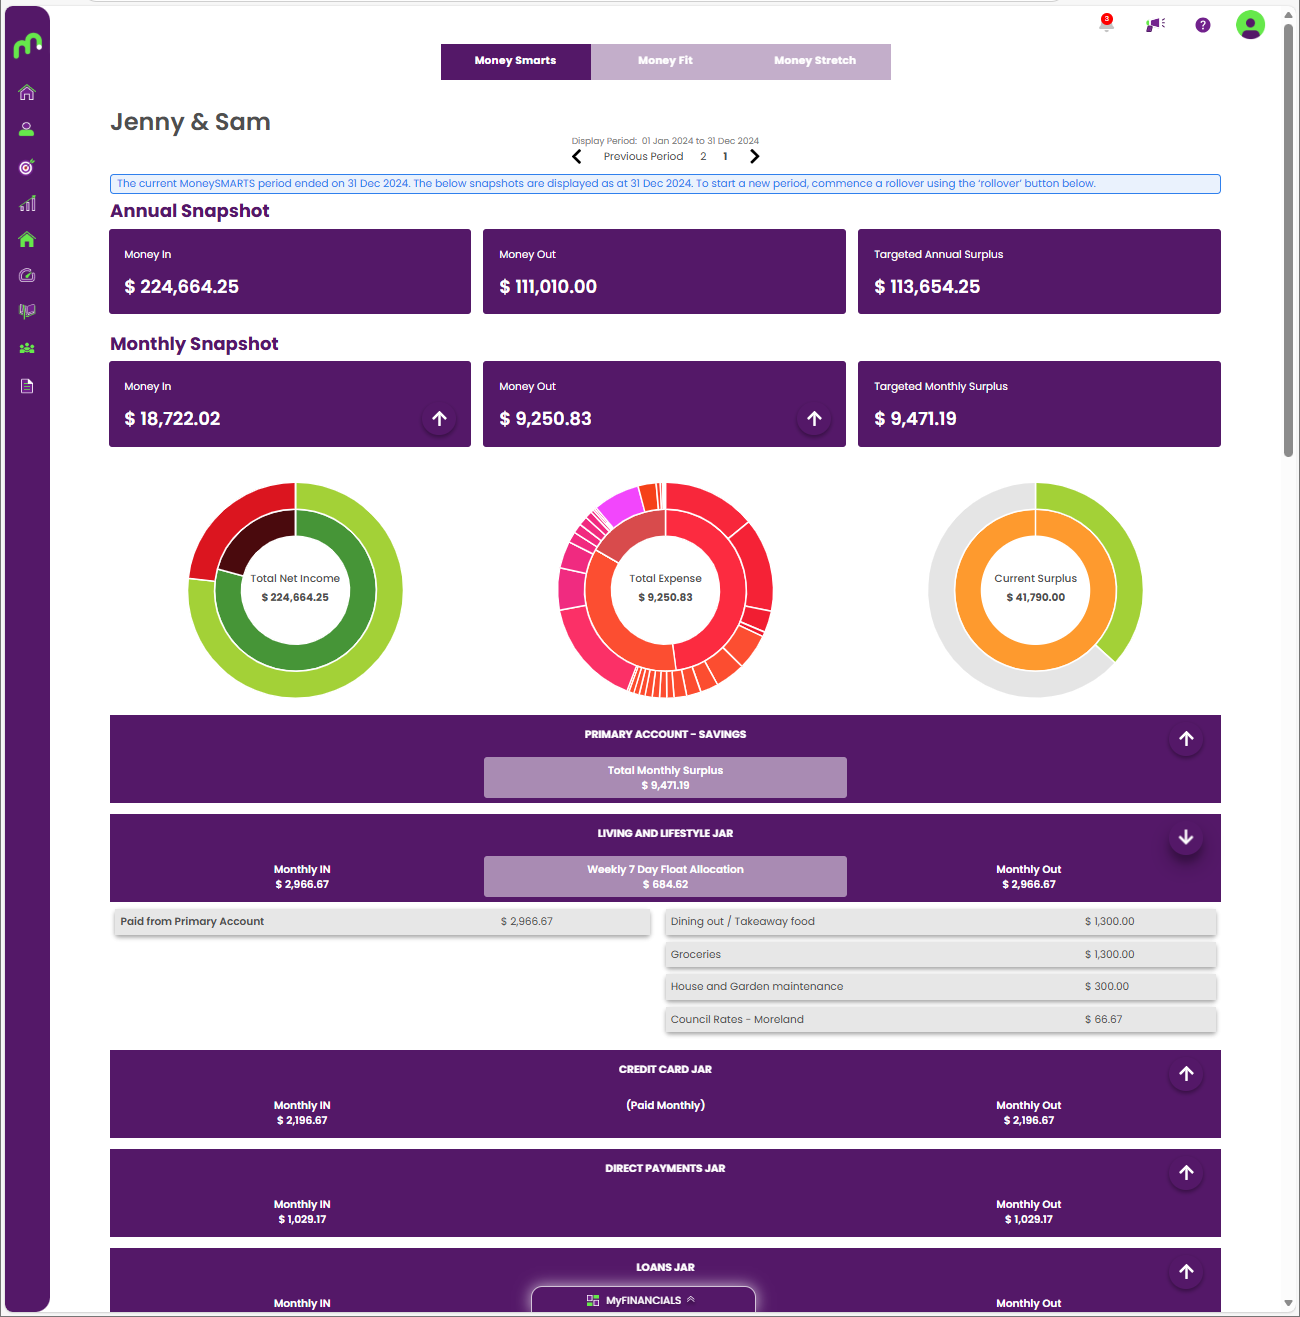Open the document icon in sidebar
Viewport: 1300px width, 1317px height.
pyautogui.click(x=27, y=386)
